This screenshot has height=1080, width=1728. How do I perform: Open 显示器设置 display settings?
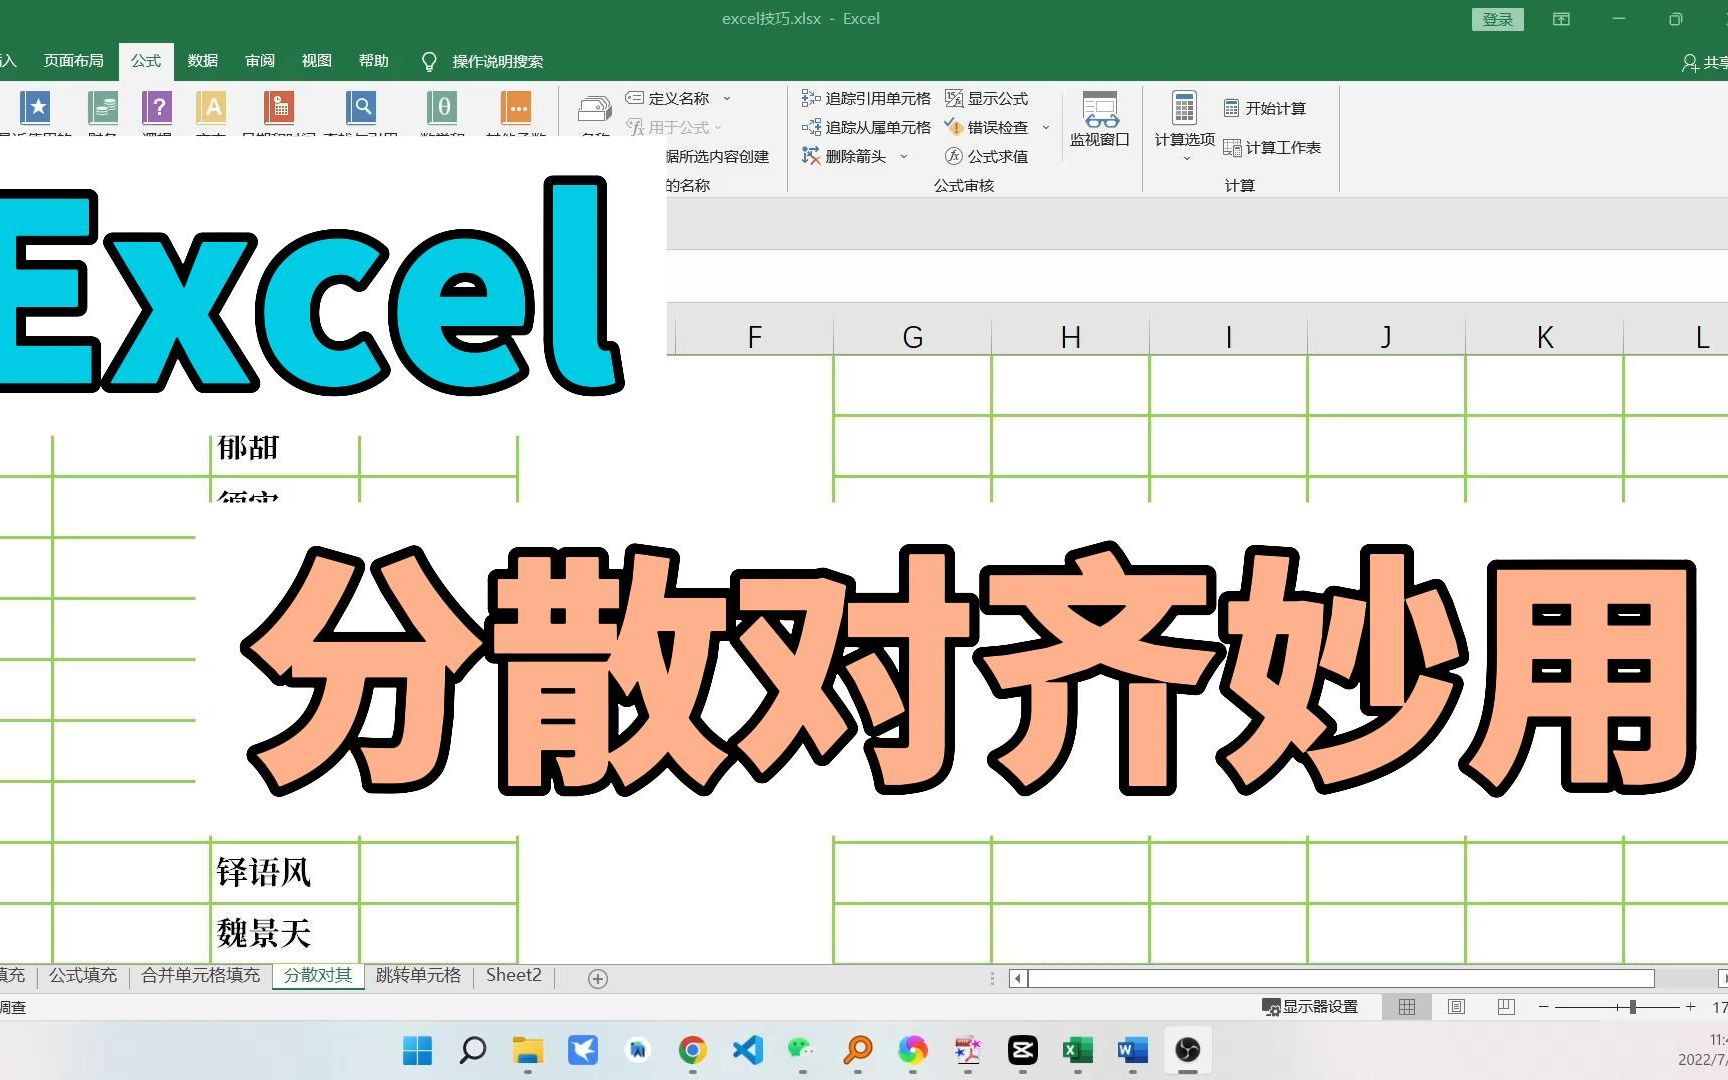(1310, 1007)
